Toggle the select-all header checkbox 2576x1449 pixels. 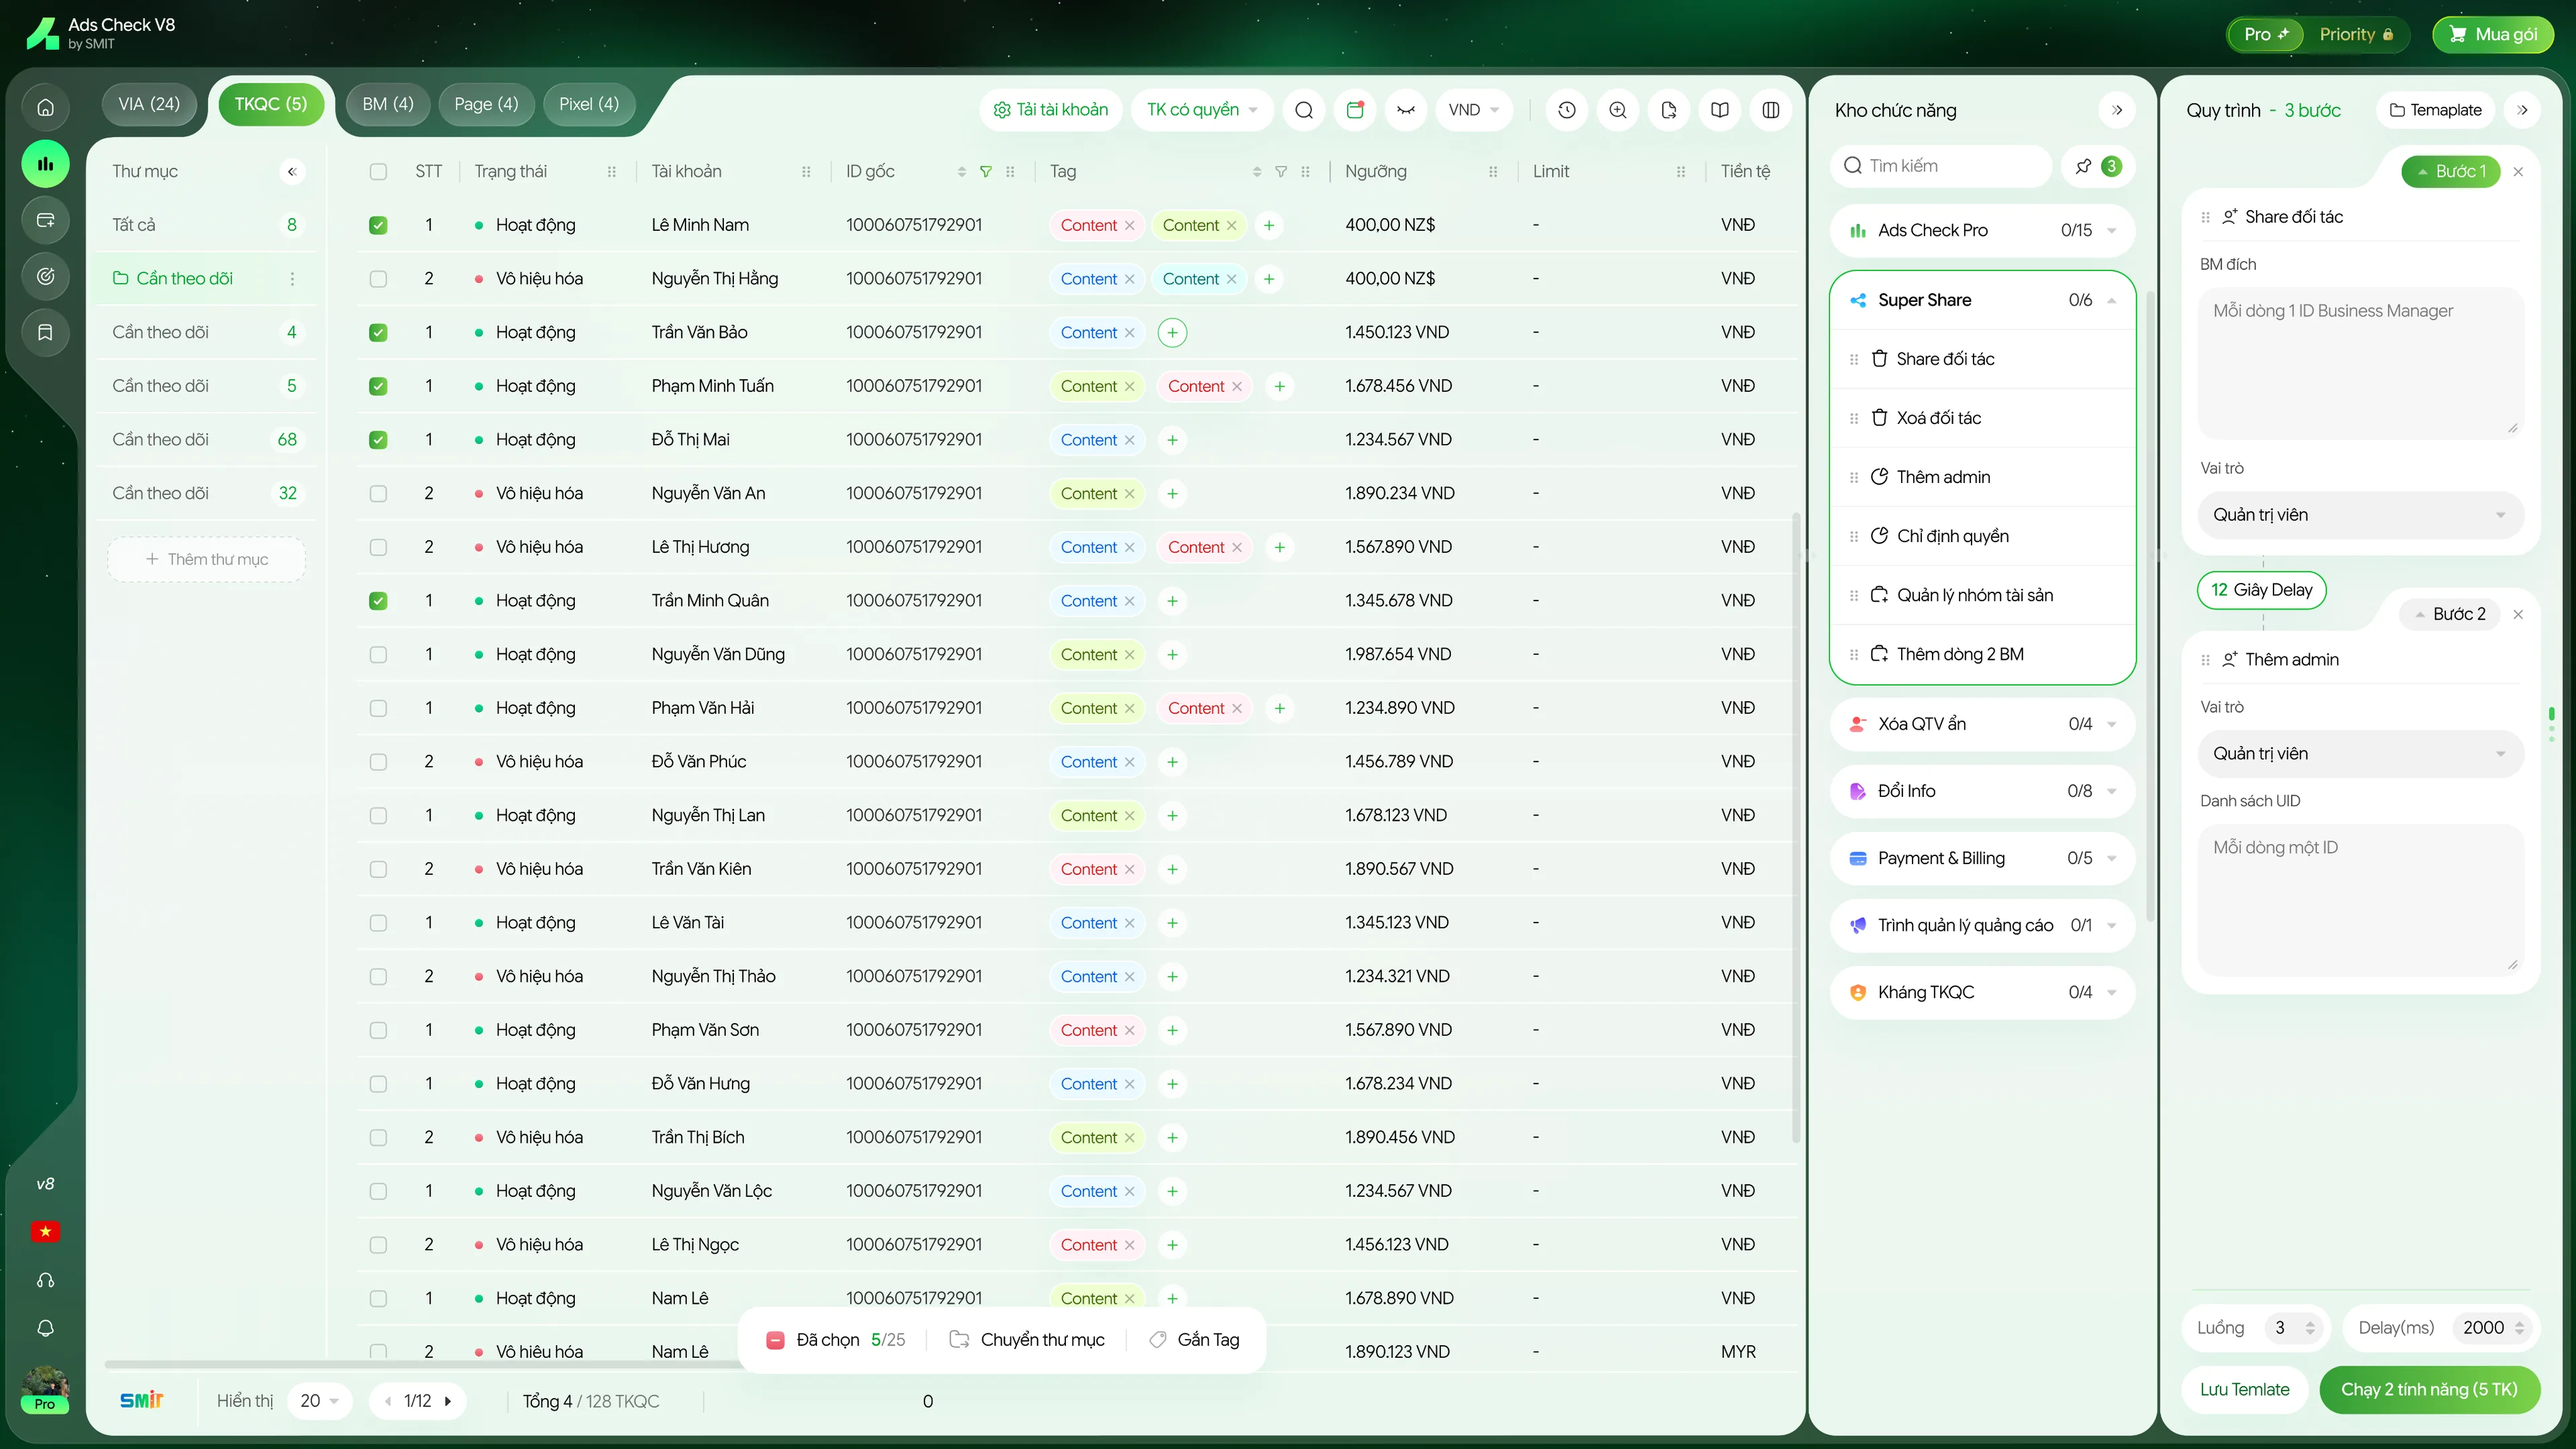378,172
